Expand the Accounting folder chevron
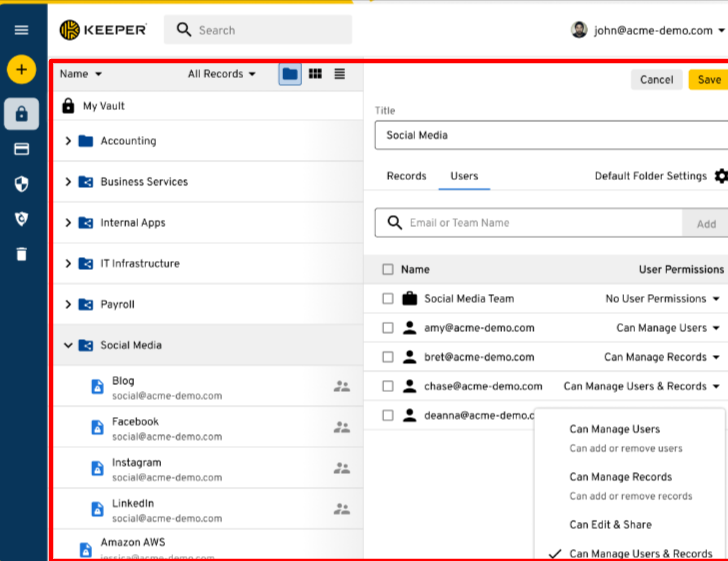The width and height of the screenshot is (728, 561). pyautogui.click(x=68, y=141)
